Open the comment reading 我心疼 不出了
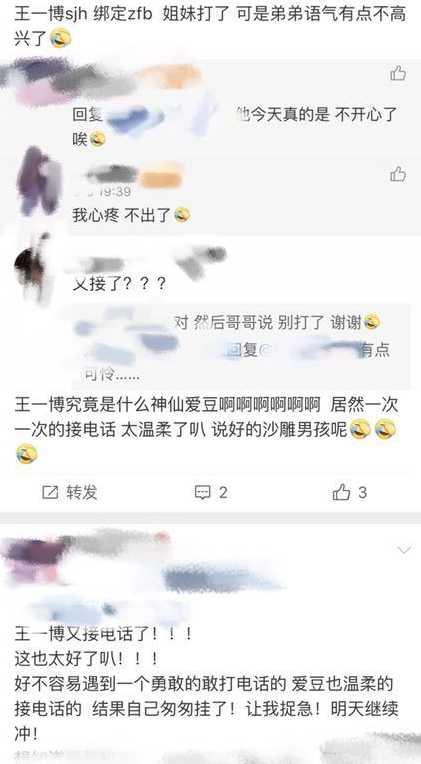This screenshot has height=764, width=421. pyautogui.click(x=131, y=215)
